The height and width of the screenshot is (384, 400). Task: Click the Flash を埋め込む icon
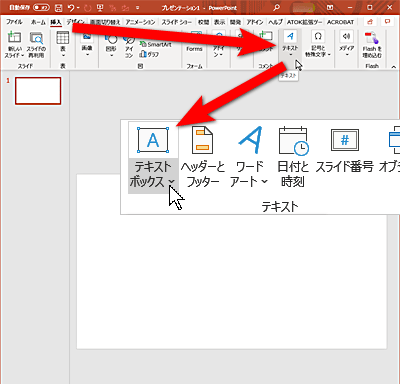tap(372, 38)
